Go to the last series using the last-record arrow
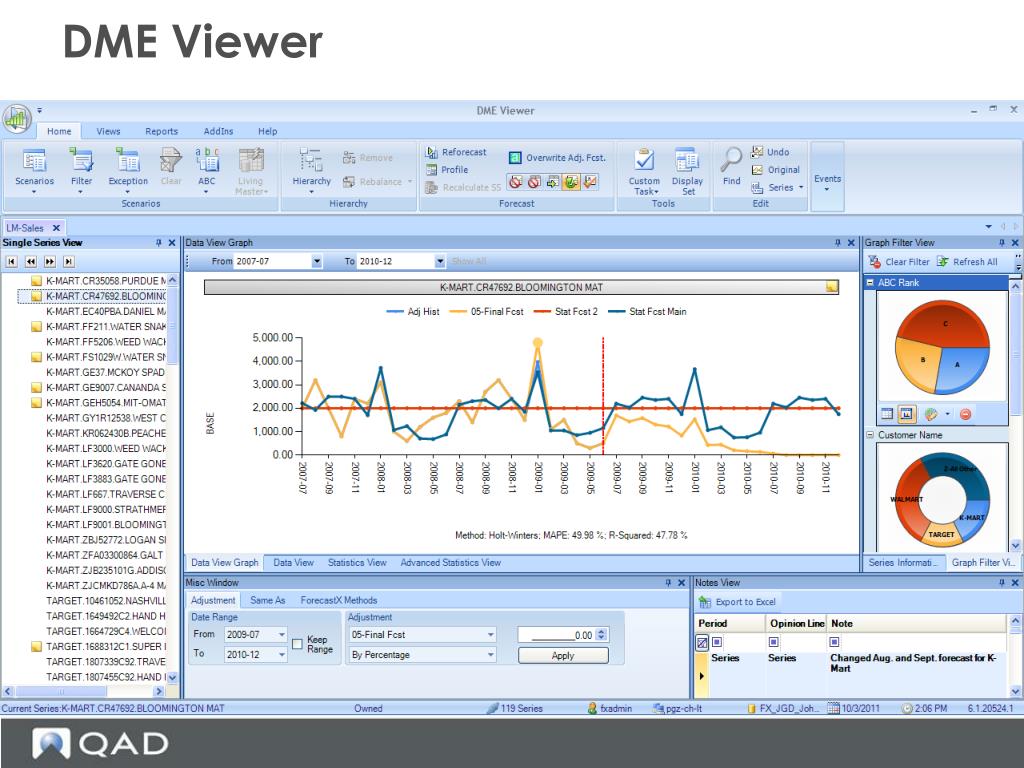The image size is (1024, 768). [x=69, y=262]
